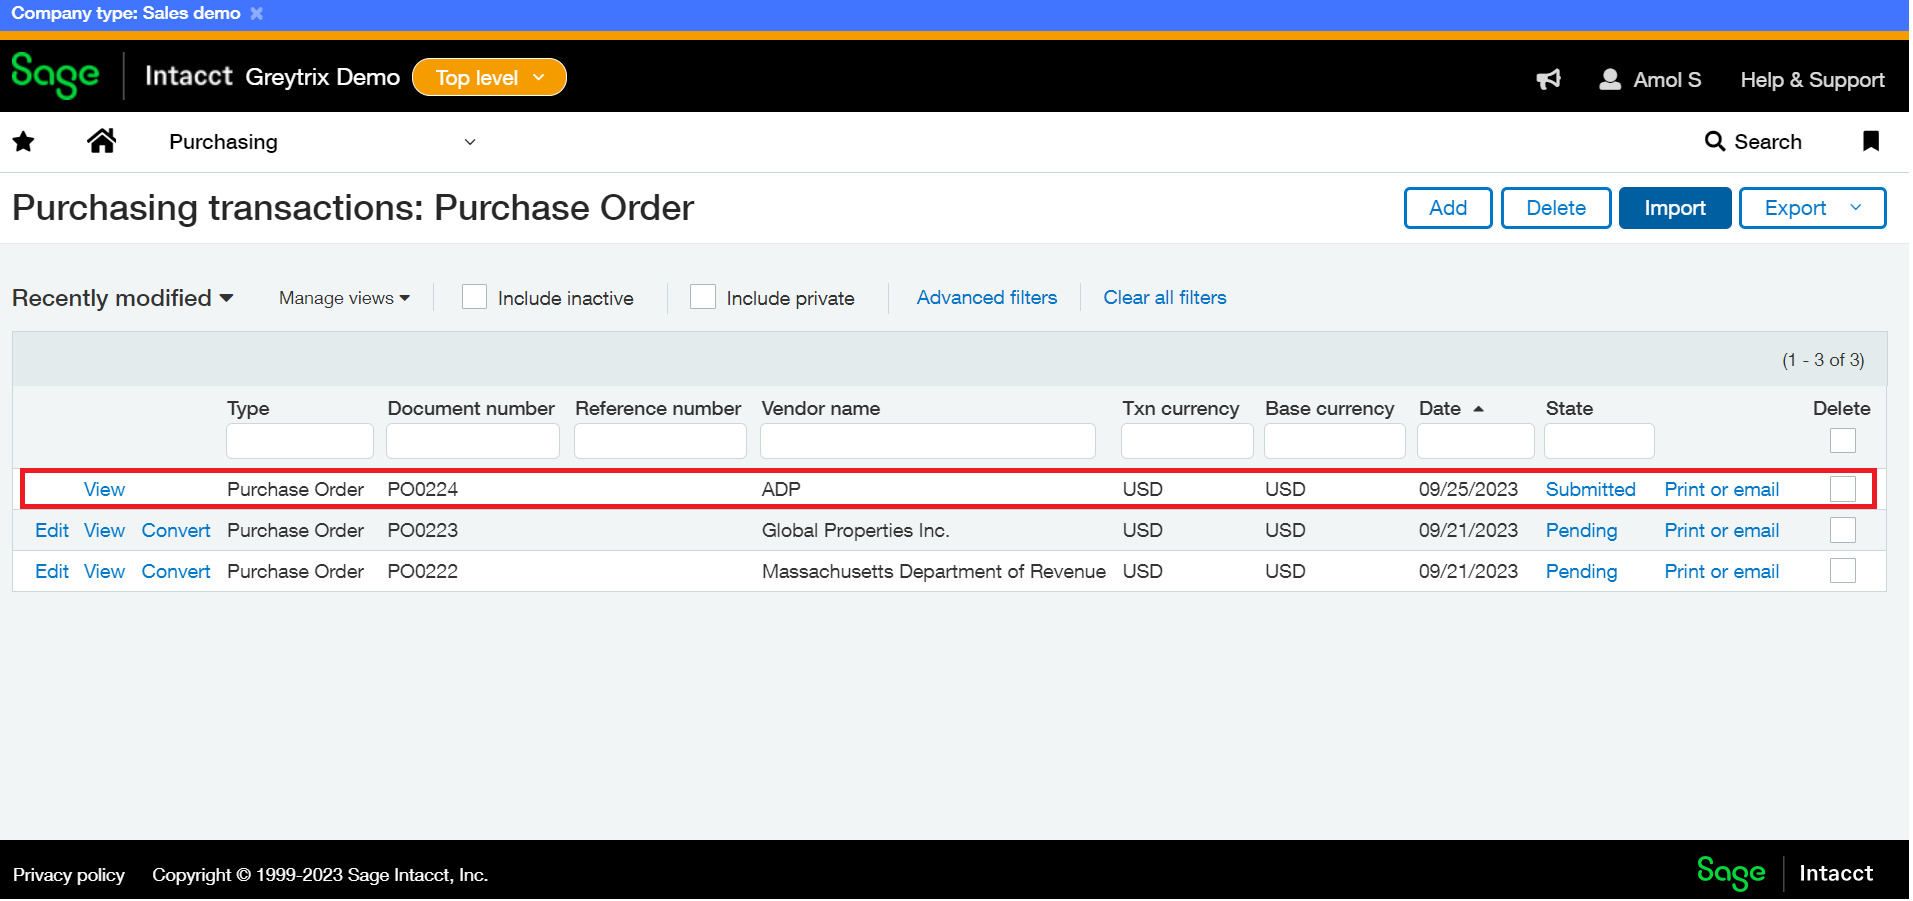Convert purchase order PO0222

176,571
